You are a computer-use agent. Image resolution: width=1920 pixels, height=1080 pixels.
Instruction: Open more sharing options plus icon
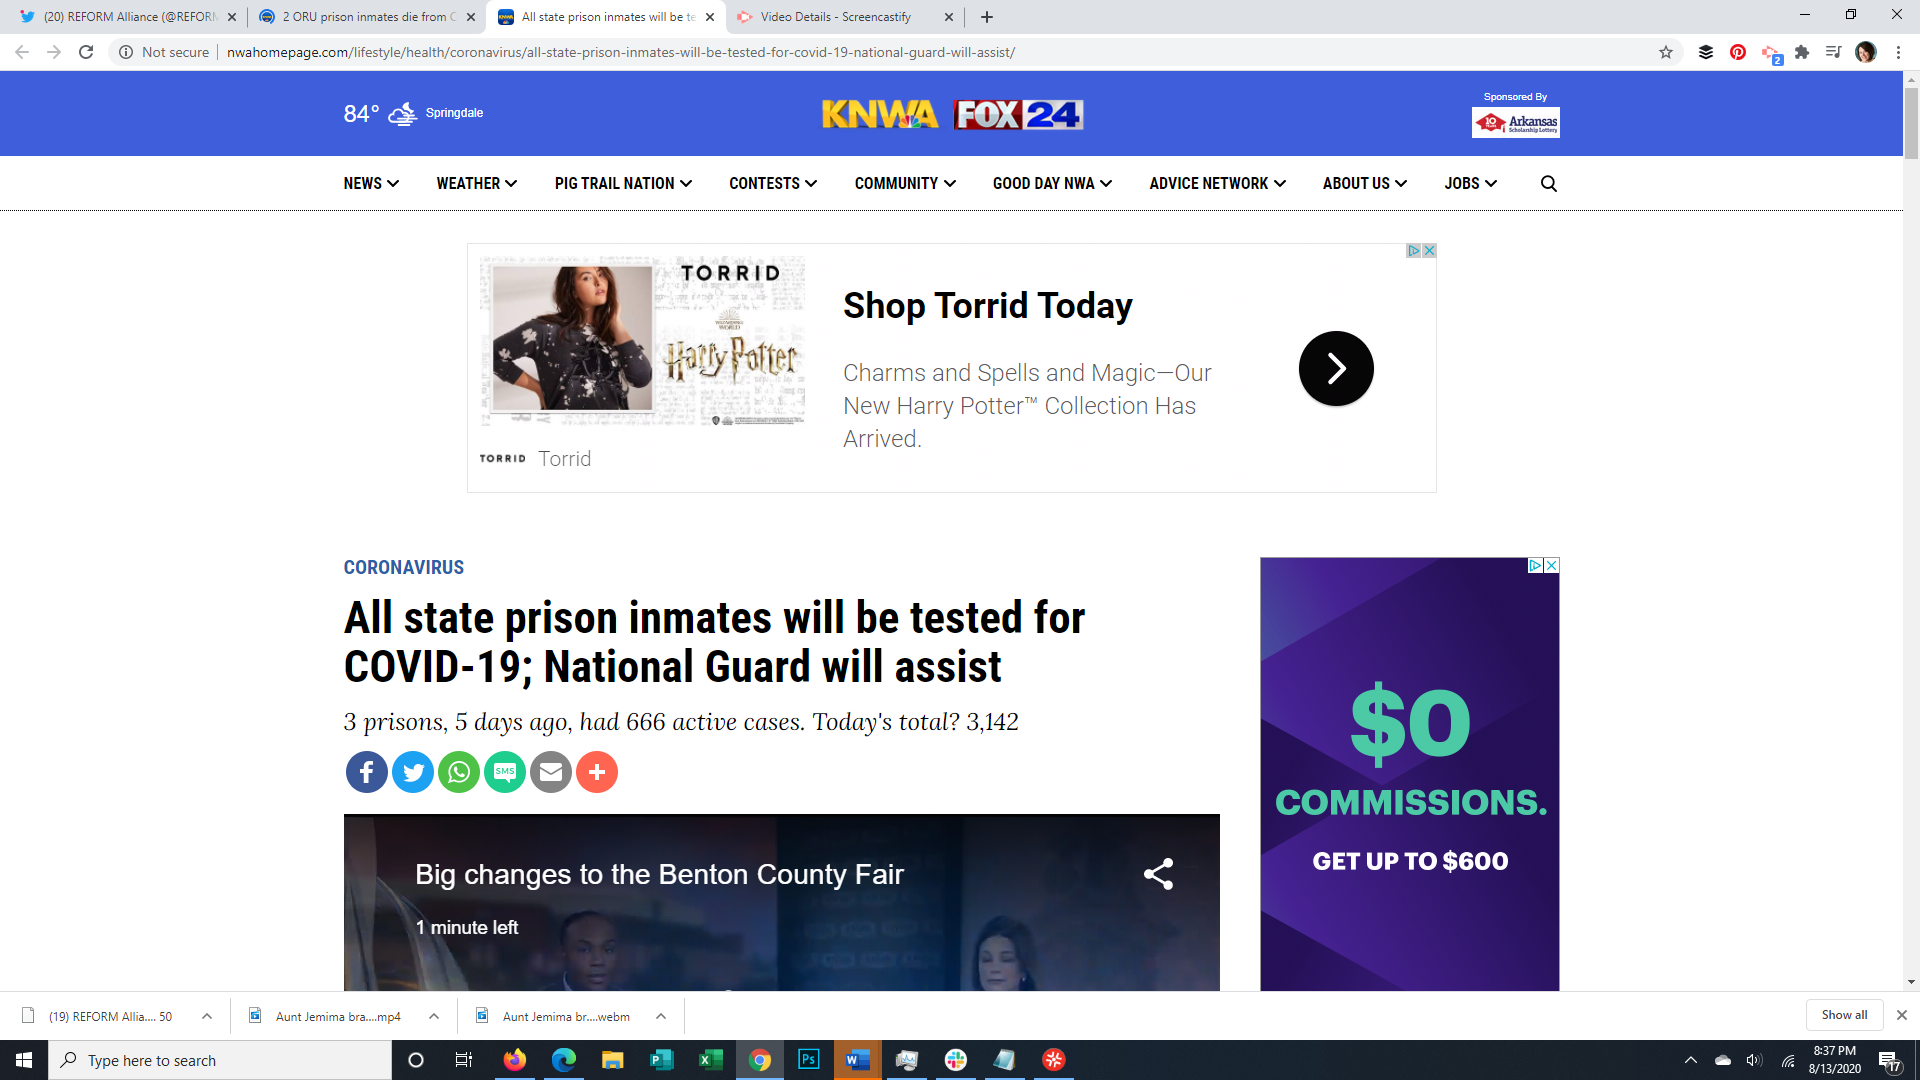pos(597,772)
